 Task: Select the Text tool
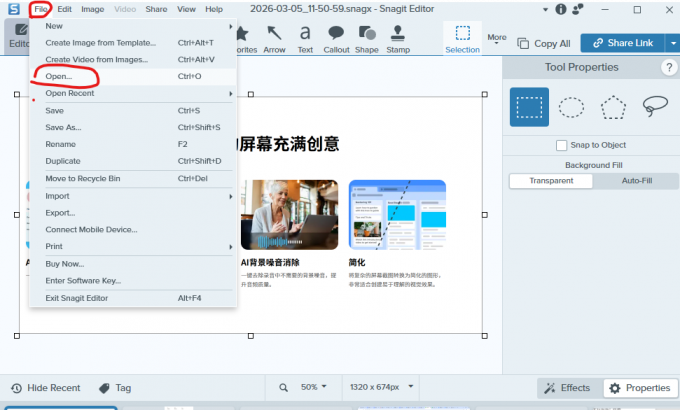pos(305,39)
